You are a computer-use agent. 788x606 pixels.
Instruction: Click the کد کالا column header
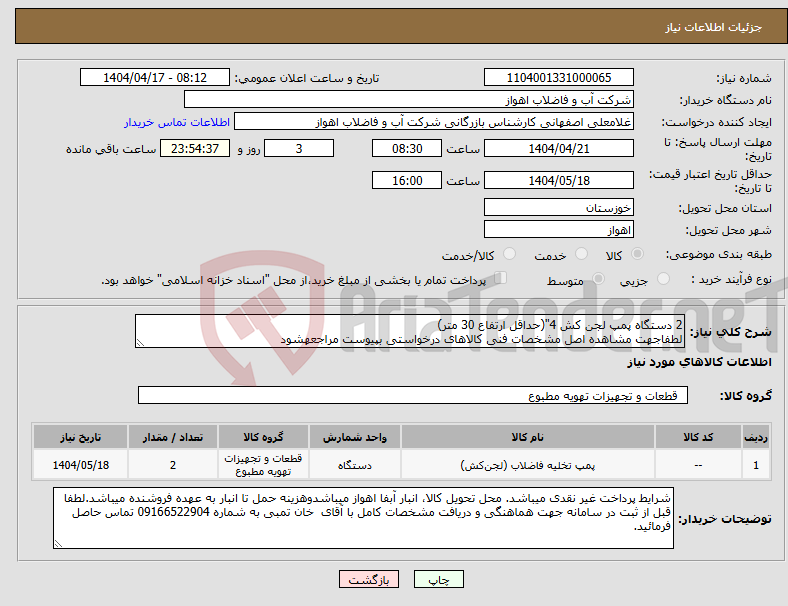point(698,437)
